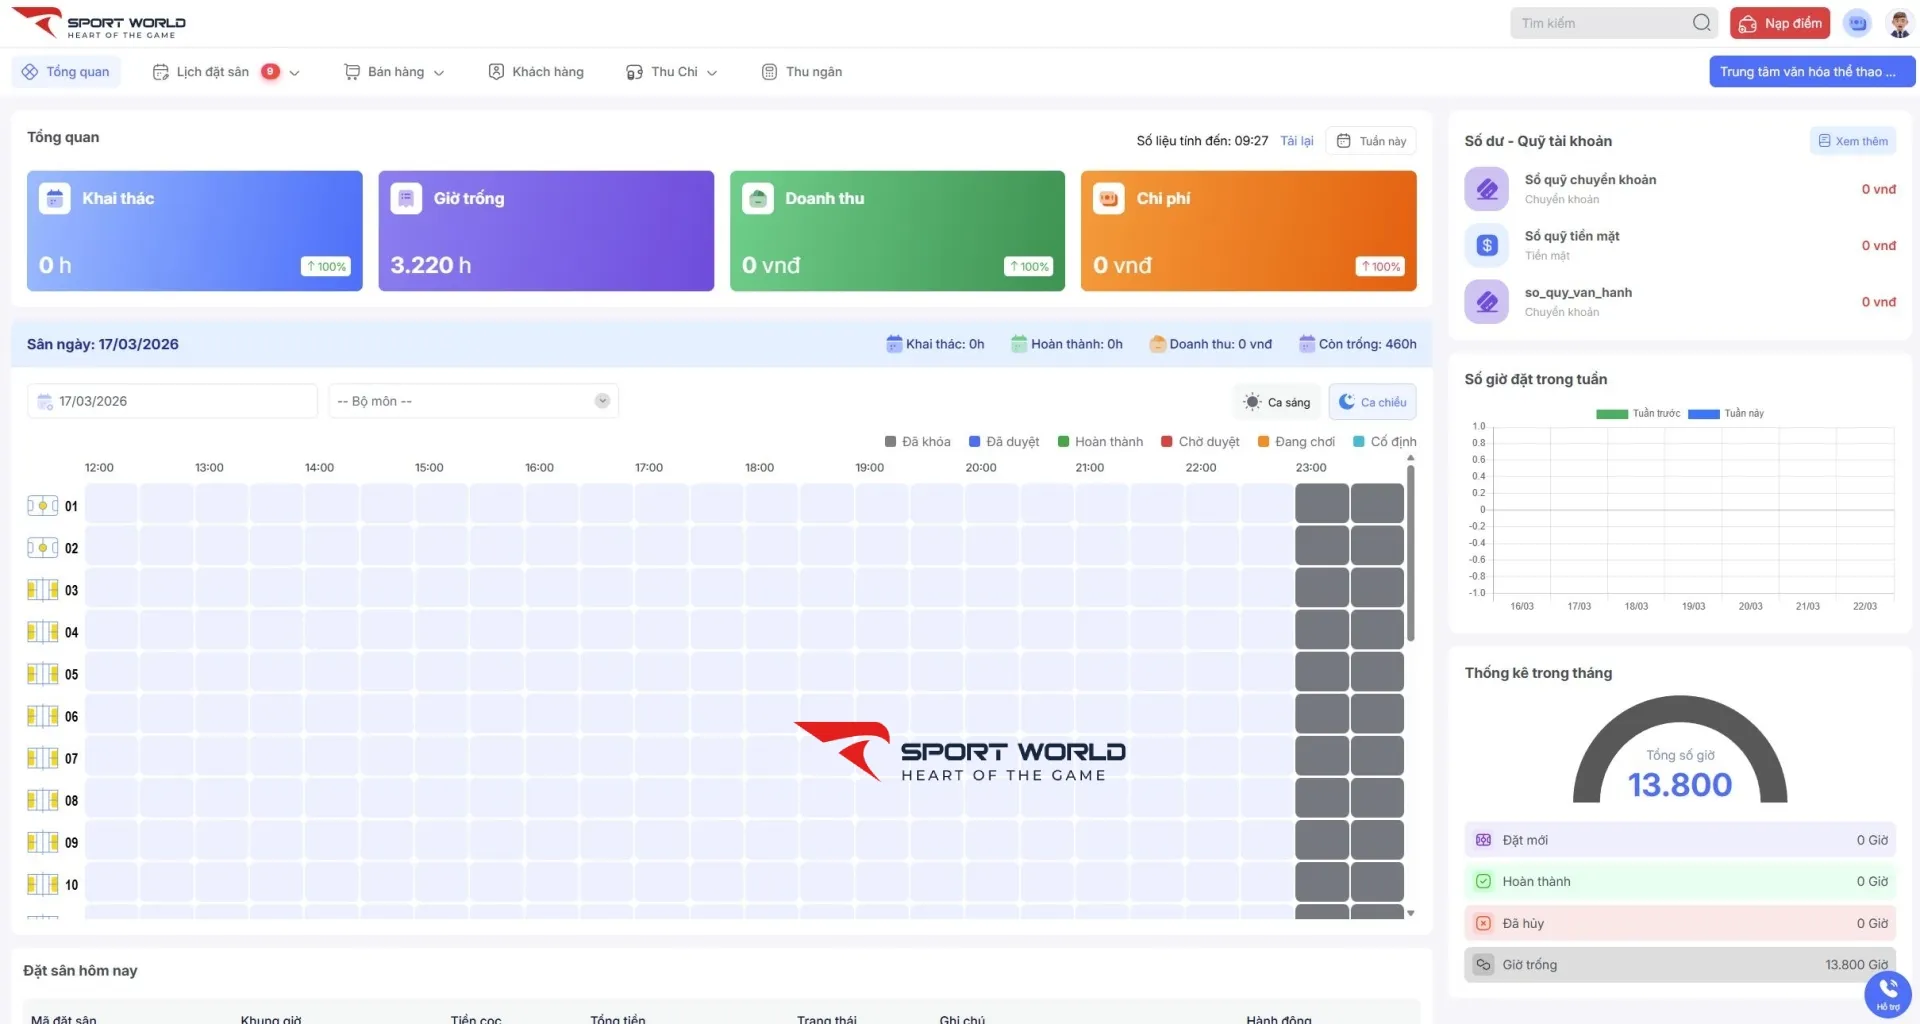Click the Chi phí card icon
The height and width of the screenshot is (1024, 1920).
tap(1108, 199)
